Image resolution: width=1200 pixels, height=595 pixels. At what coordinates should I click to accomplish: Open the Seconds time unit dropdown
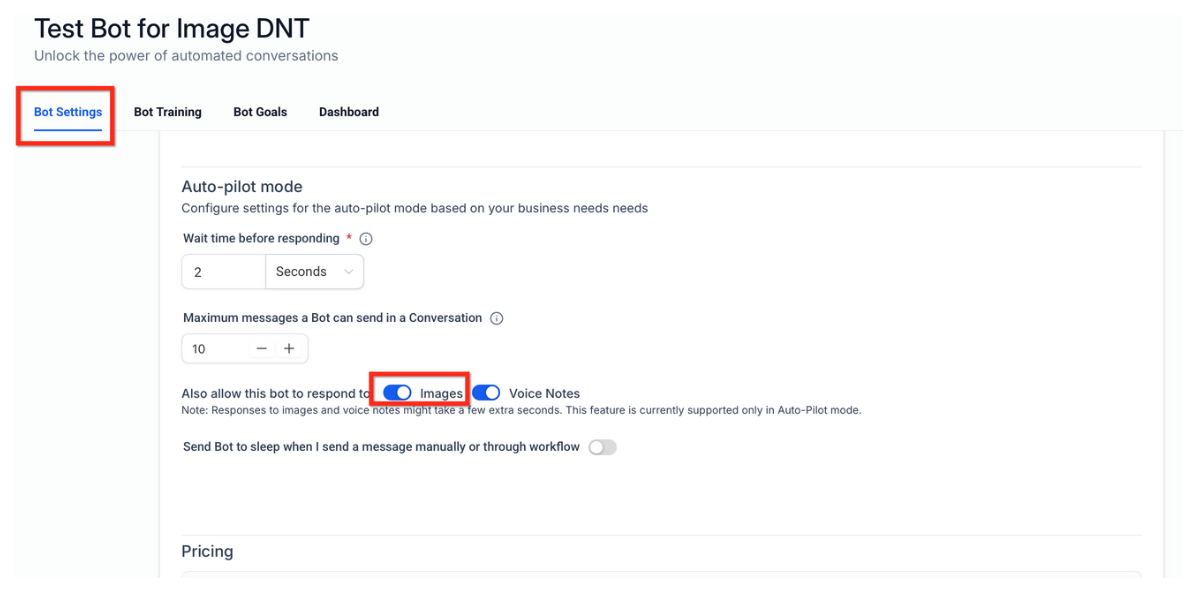click(x=314, y=272)
